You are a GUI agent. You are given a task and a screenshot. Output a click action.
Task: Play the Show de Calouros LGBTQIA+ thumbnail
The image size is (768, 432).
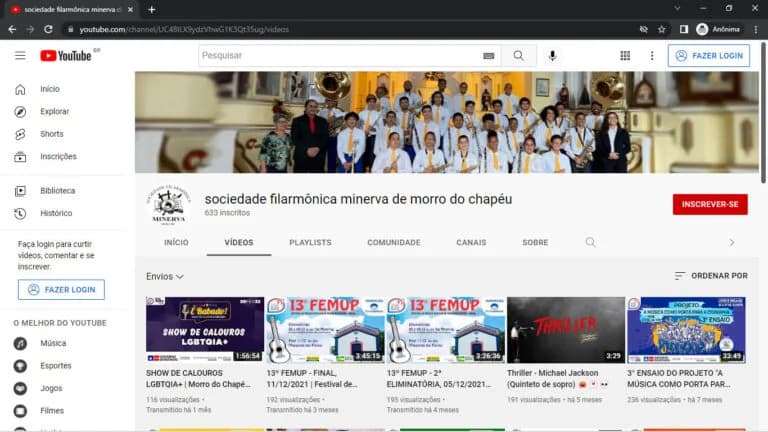click(205, 330)
